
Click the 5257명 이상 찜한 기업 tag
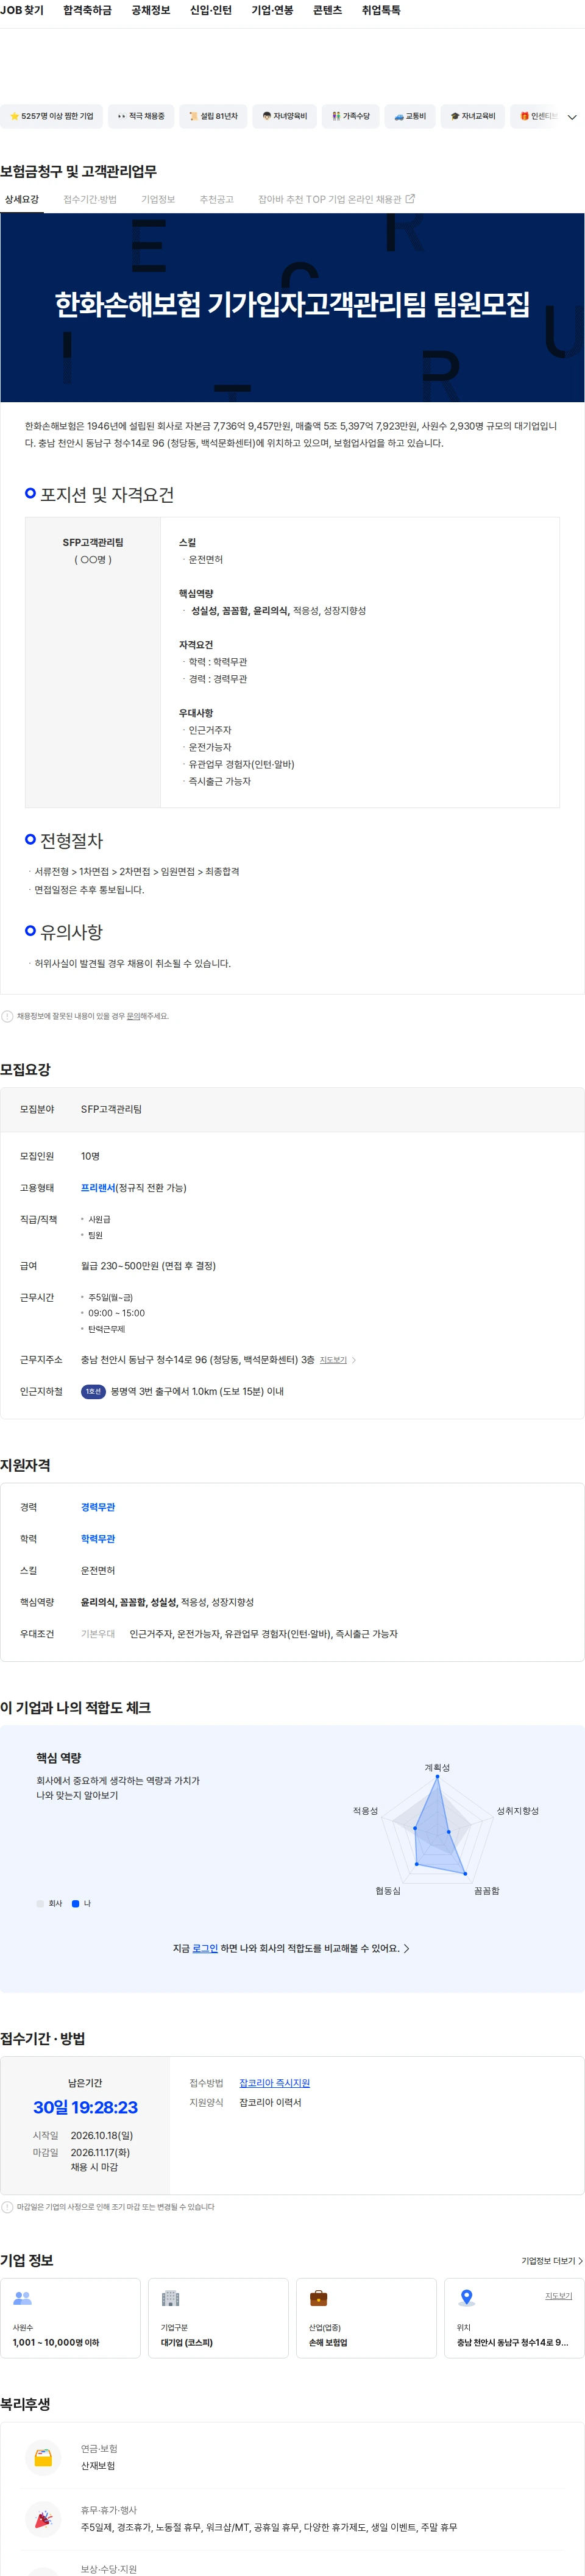point(51,116)
